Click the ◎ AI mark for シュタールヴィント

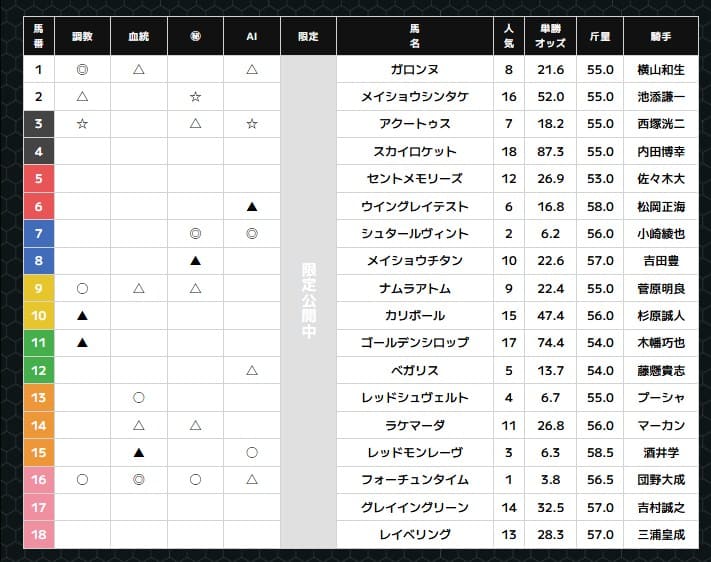(x=252, y=234)
